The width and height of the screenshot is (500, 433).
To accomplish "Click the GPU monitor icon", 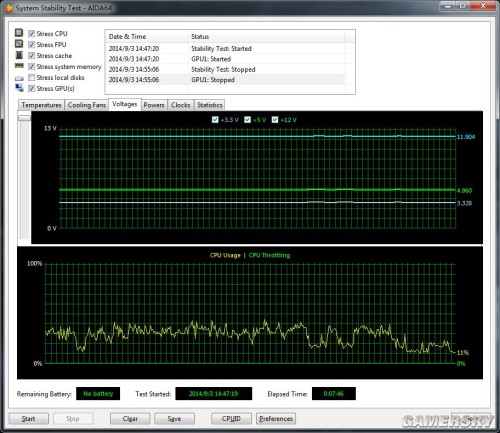I will tap(19, 88).
